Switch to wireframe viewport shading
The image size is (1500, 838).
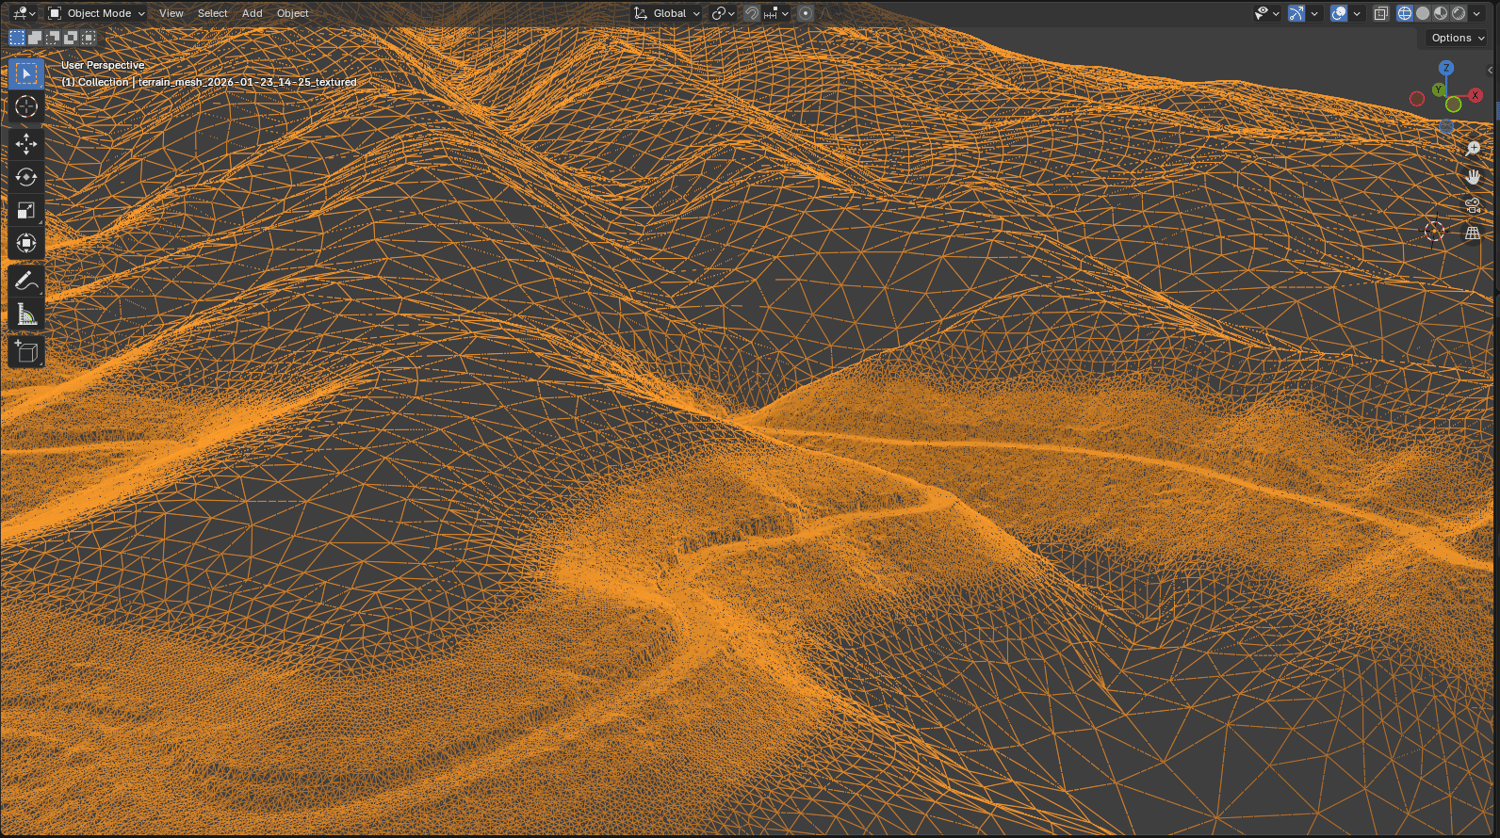pyautogui.click(x=1405, y=13)
